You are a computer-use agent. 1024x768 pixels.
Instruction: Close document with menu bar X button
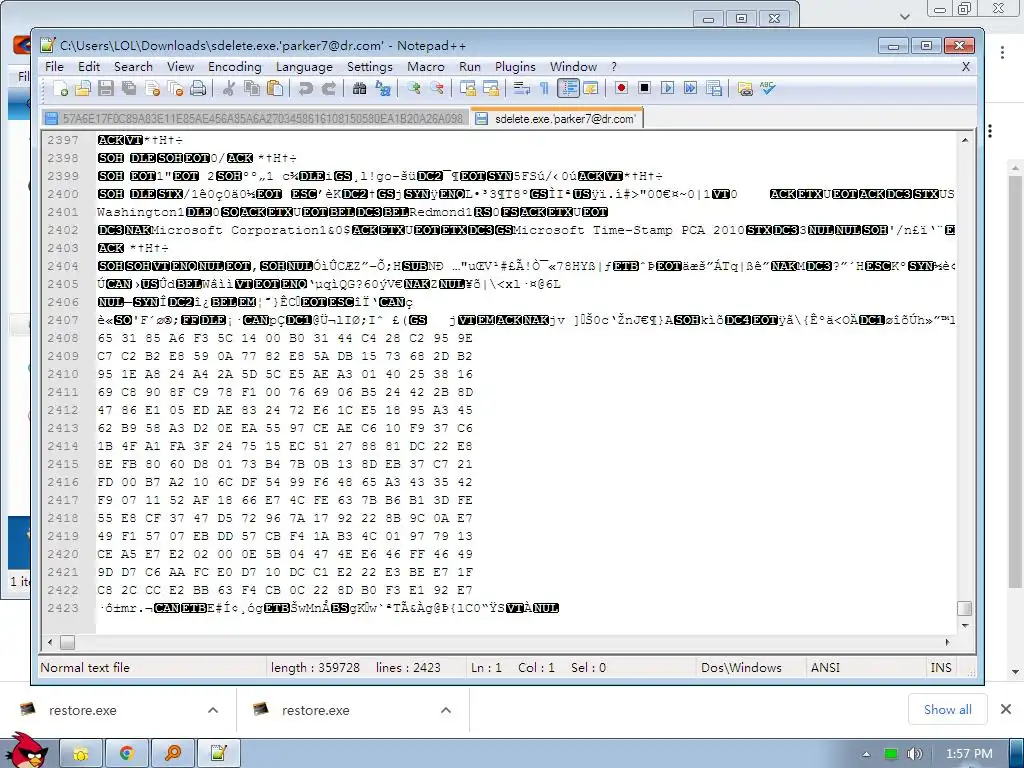[966, 67]
